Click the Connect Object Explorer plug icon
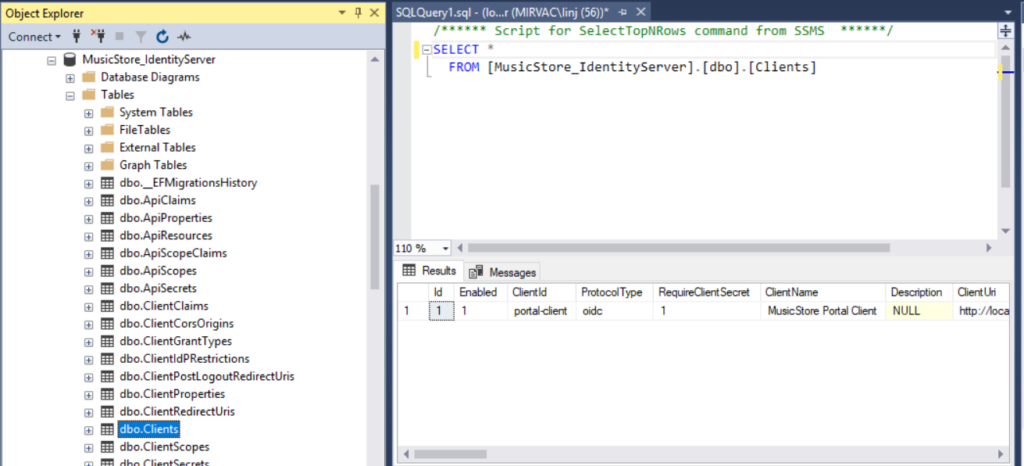This screenshot has height=466, width=1024. [76, 37]
